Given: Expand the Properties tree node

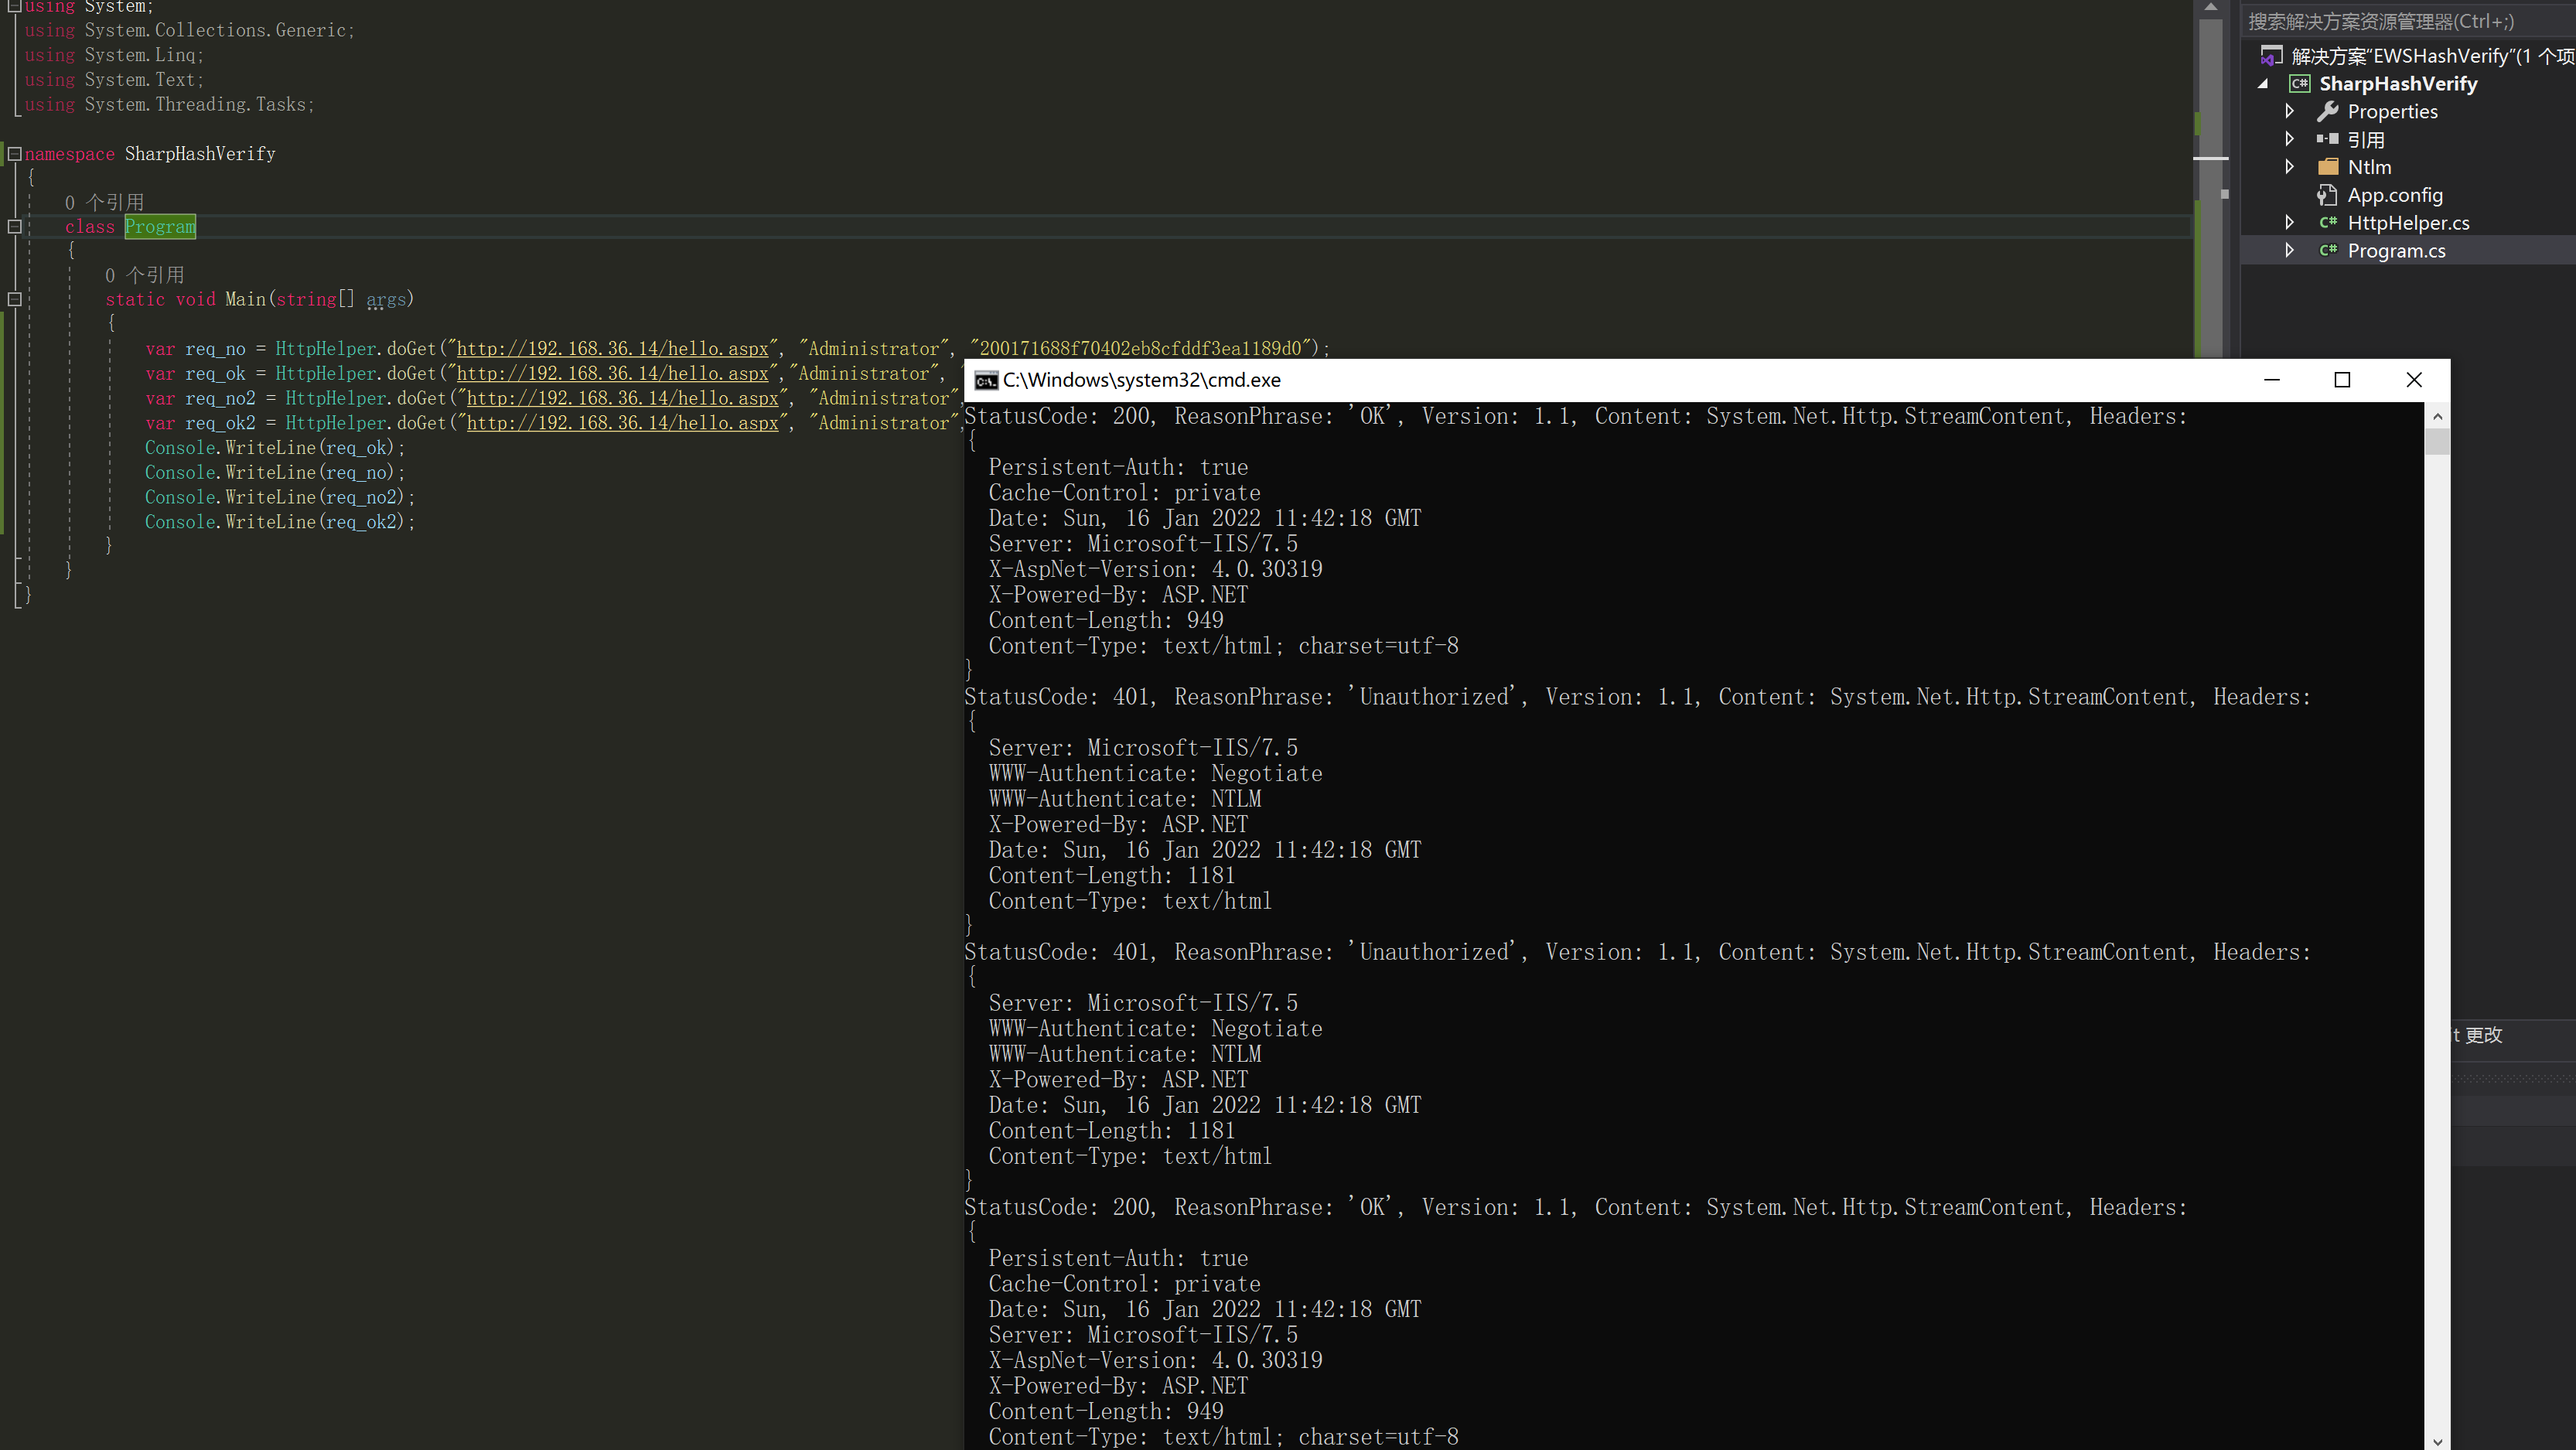Looking at the screenshot, I should coord(2289,111).
